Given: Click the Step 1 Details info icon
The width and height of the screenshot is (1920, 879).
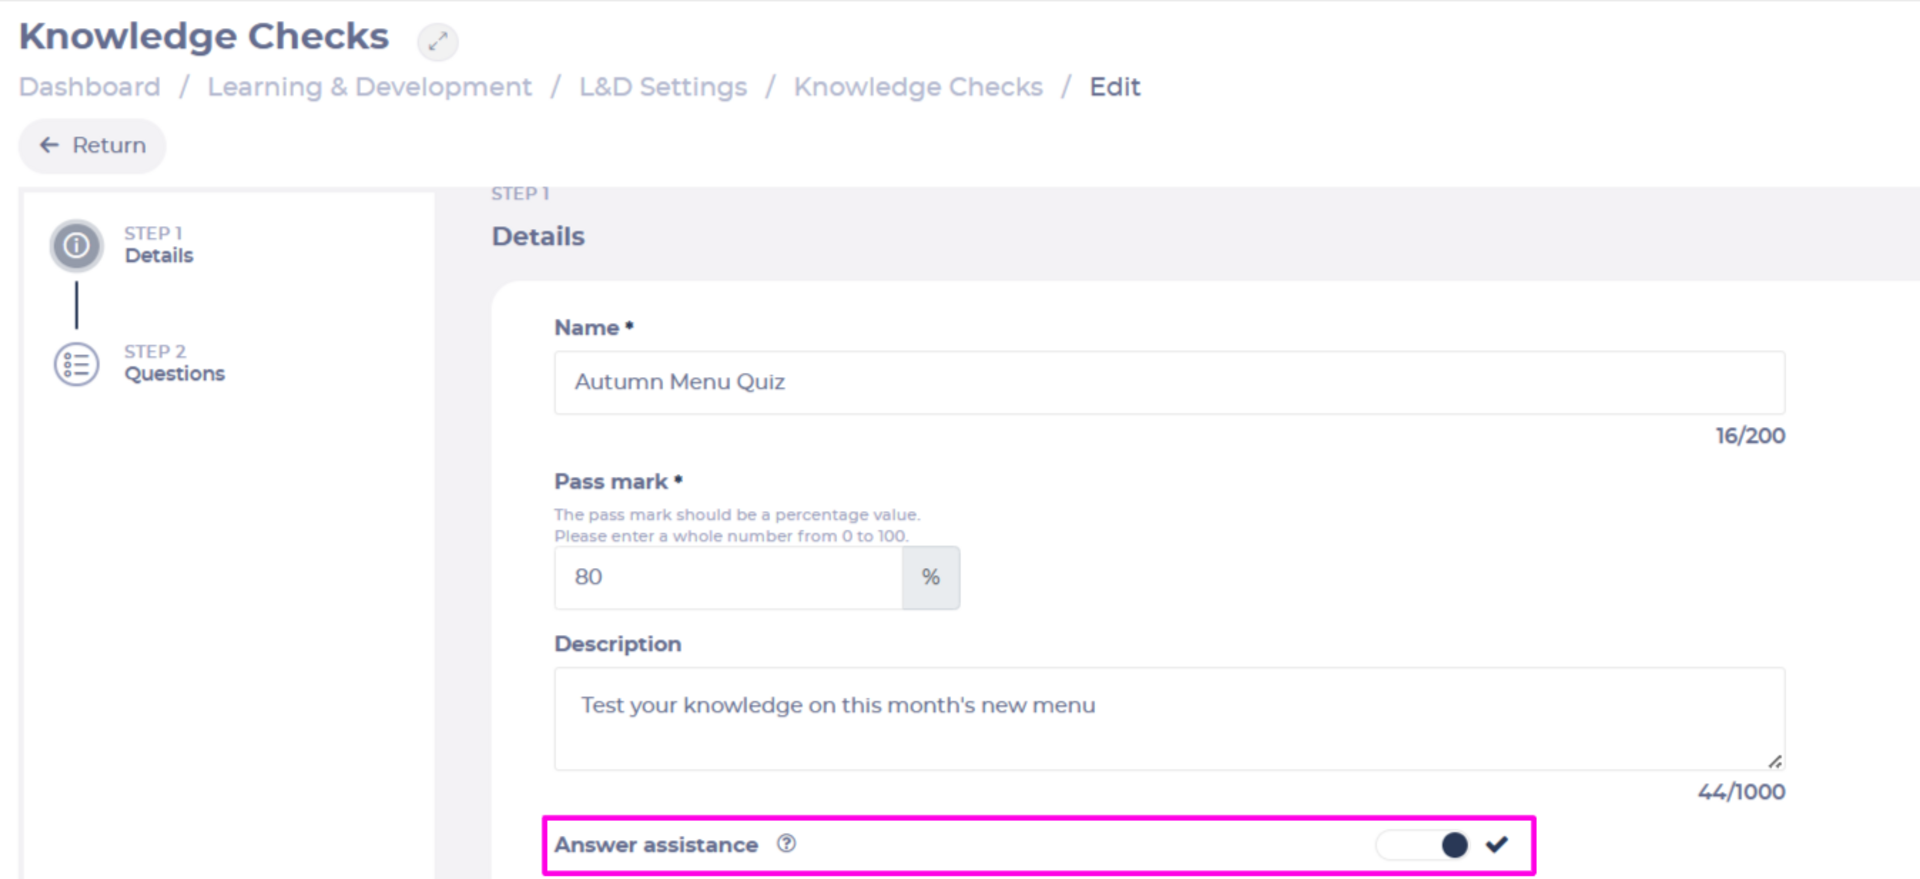Looking at the screenshot, I should 77,246.
